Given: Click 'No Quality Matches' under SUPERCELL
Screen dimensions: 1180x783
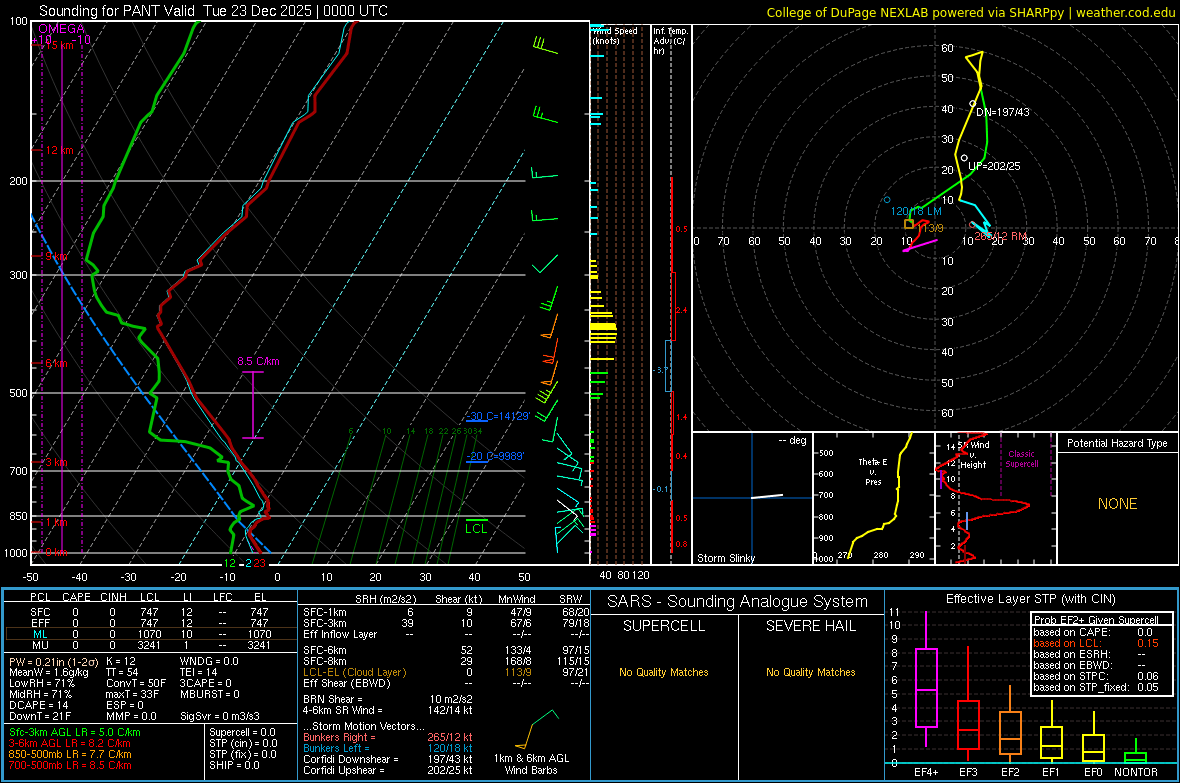Looking at the screenshot, I should 664,672.
